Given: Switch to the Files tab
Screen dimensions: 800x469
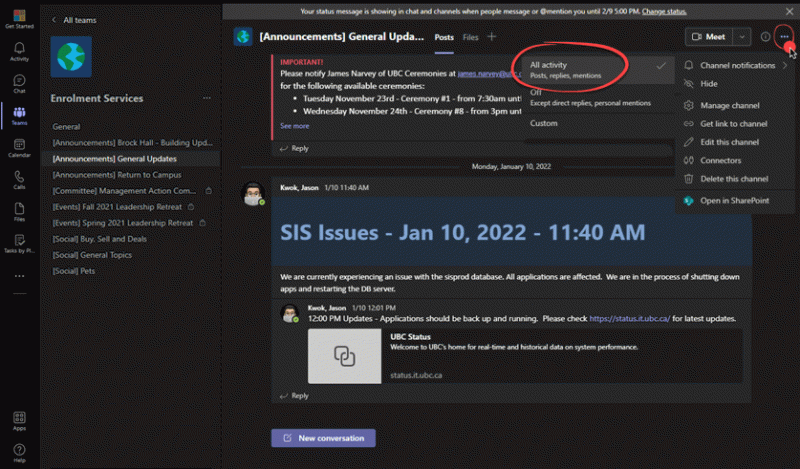Looking at the screenshot, I should [470, 37].
